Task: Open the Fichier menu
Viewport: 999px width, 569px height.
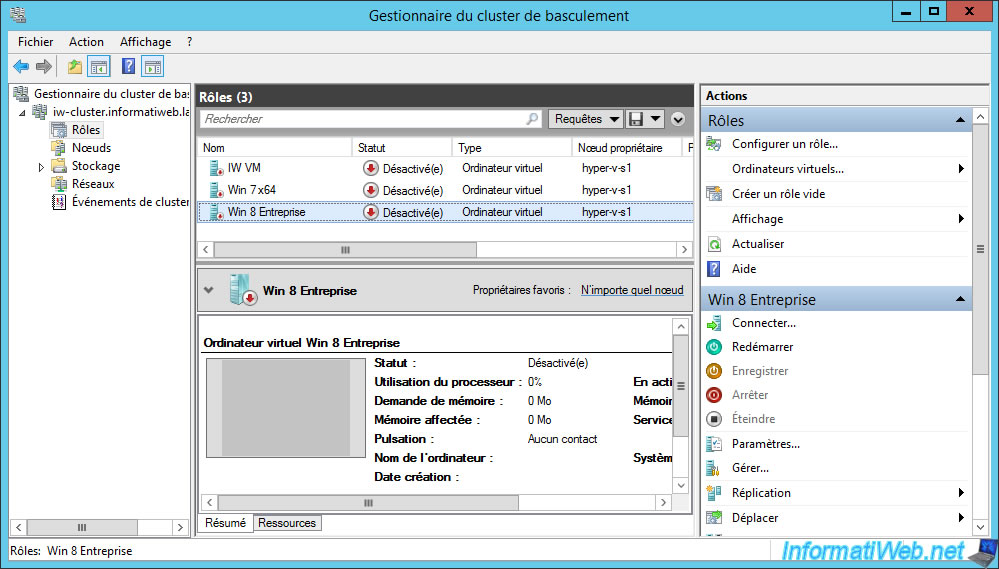Action: 36,41
